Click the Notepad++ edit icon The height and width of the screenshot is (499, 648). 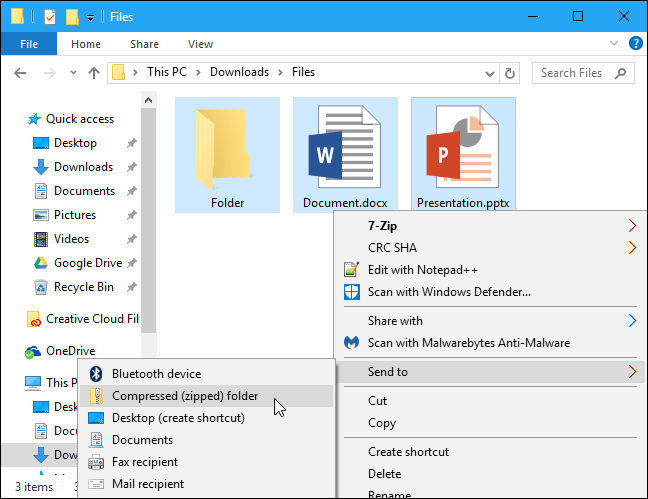tap(351, 270)
